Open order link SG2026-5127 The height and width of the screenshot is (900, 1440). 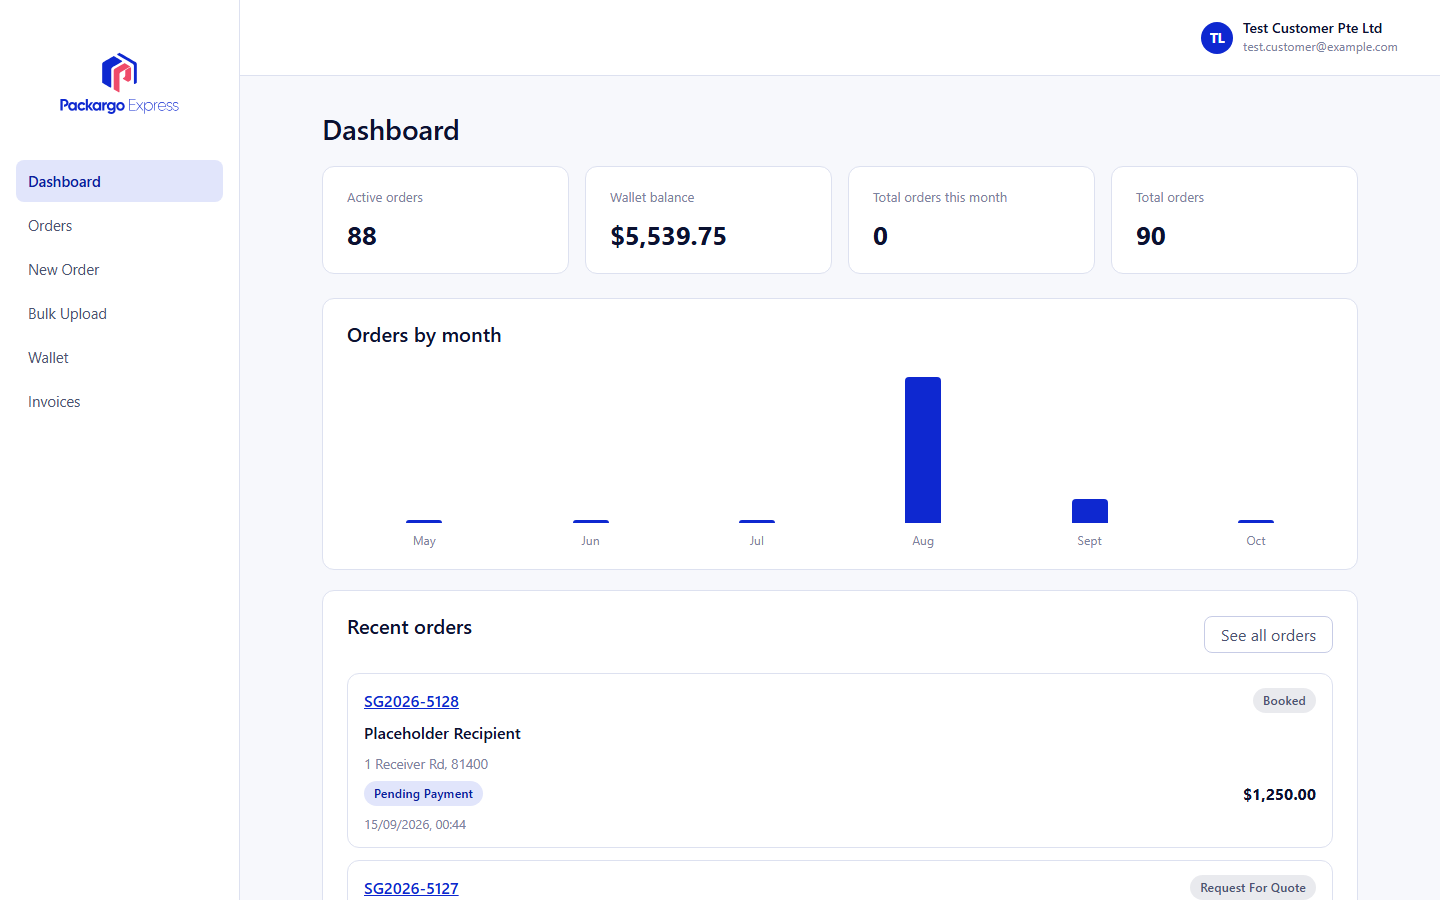tap(411, 888)
